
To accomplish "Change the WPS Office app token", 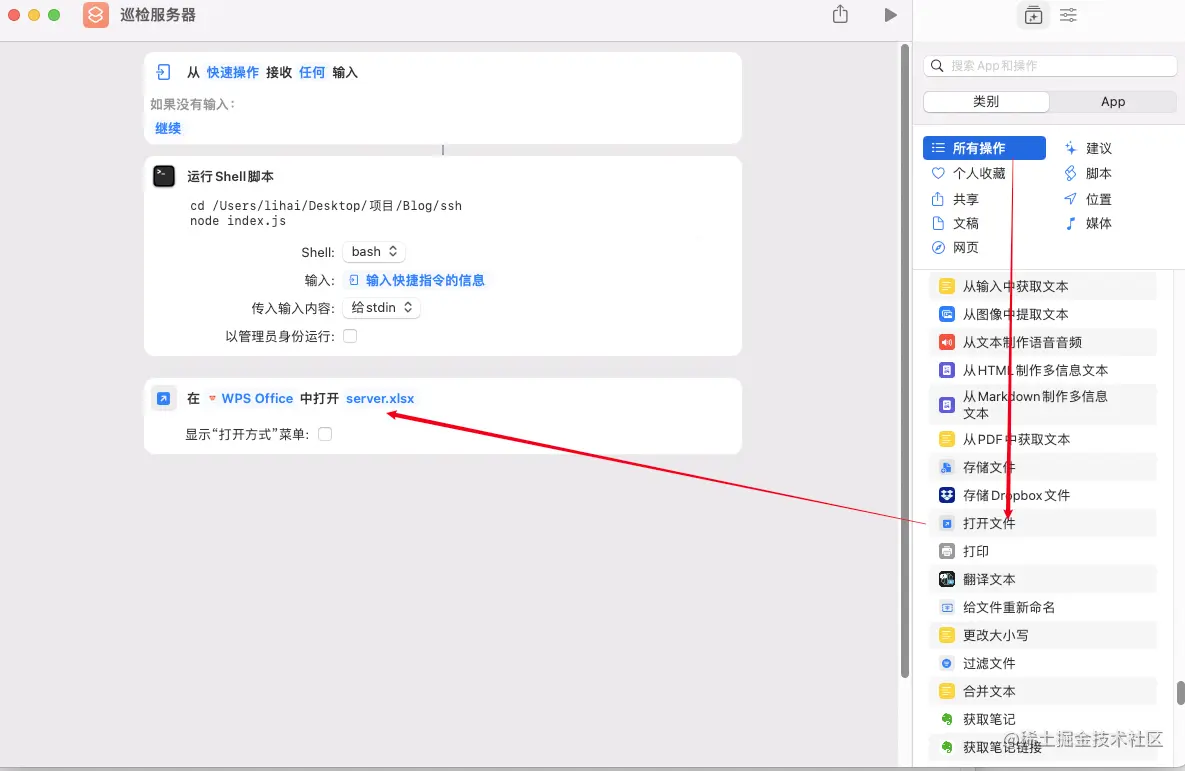I will pyautogui.click(x=250, y=398).
